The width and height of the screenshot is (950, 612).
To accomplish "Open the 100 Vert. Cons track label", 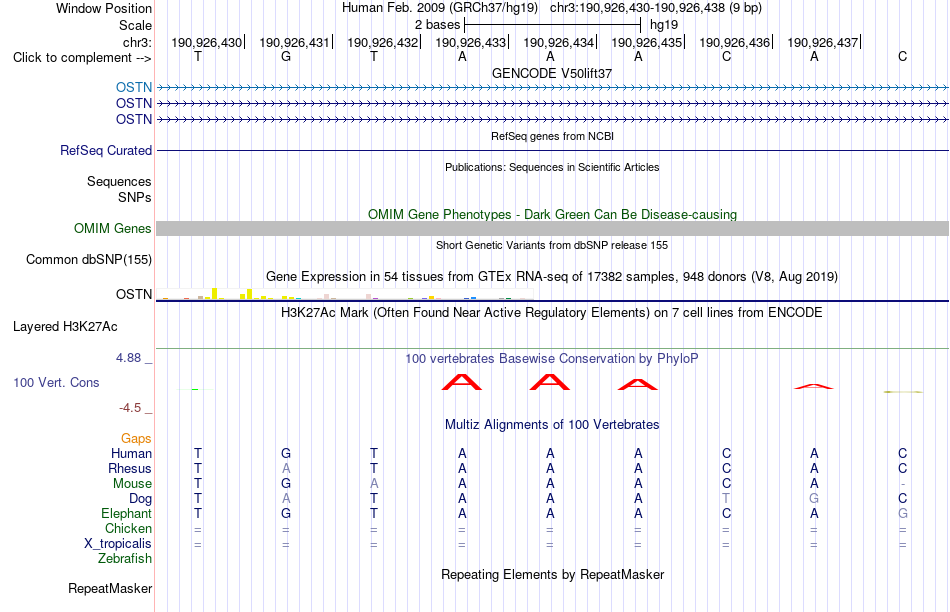I will [56, 382].
